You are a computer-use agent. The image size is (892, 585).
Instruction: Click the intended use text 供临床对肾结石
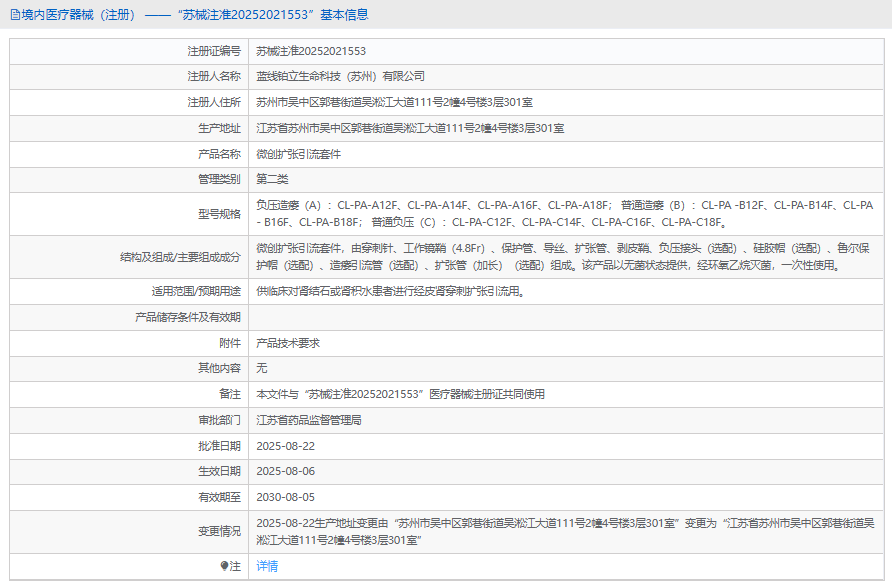tap(390, 291)
